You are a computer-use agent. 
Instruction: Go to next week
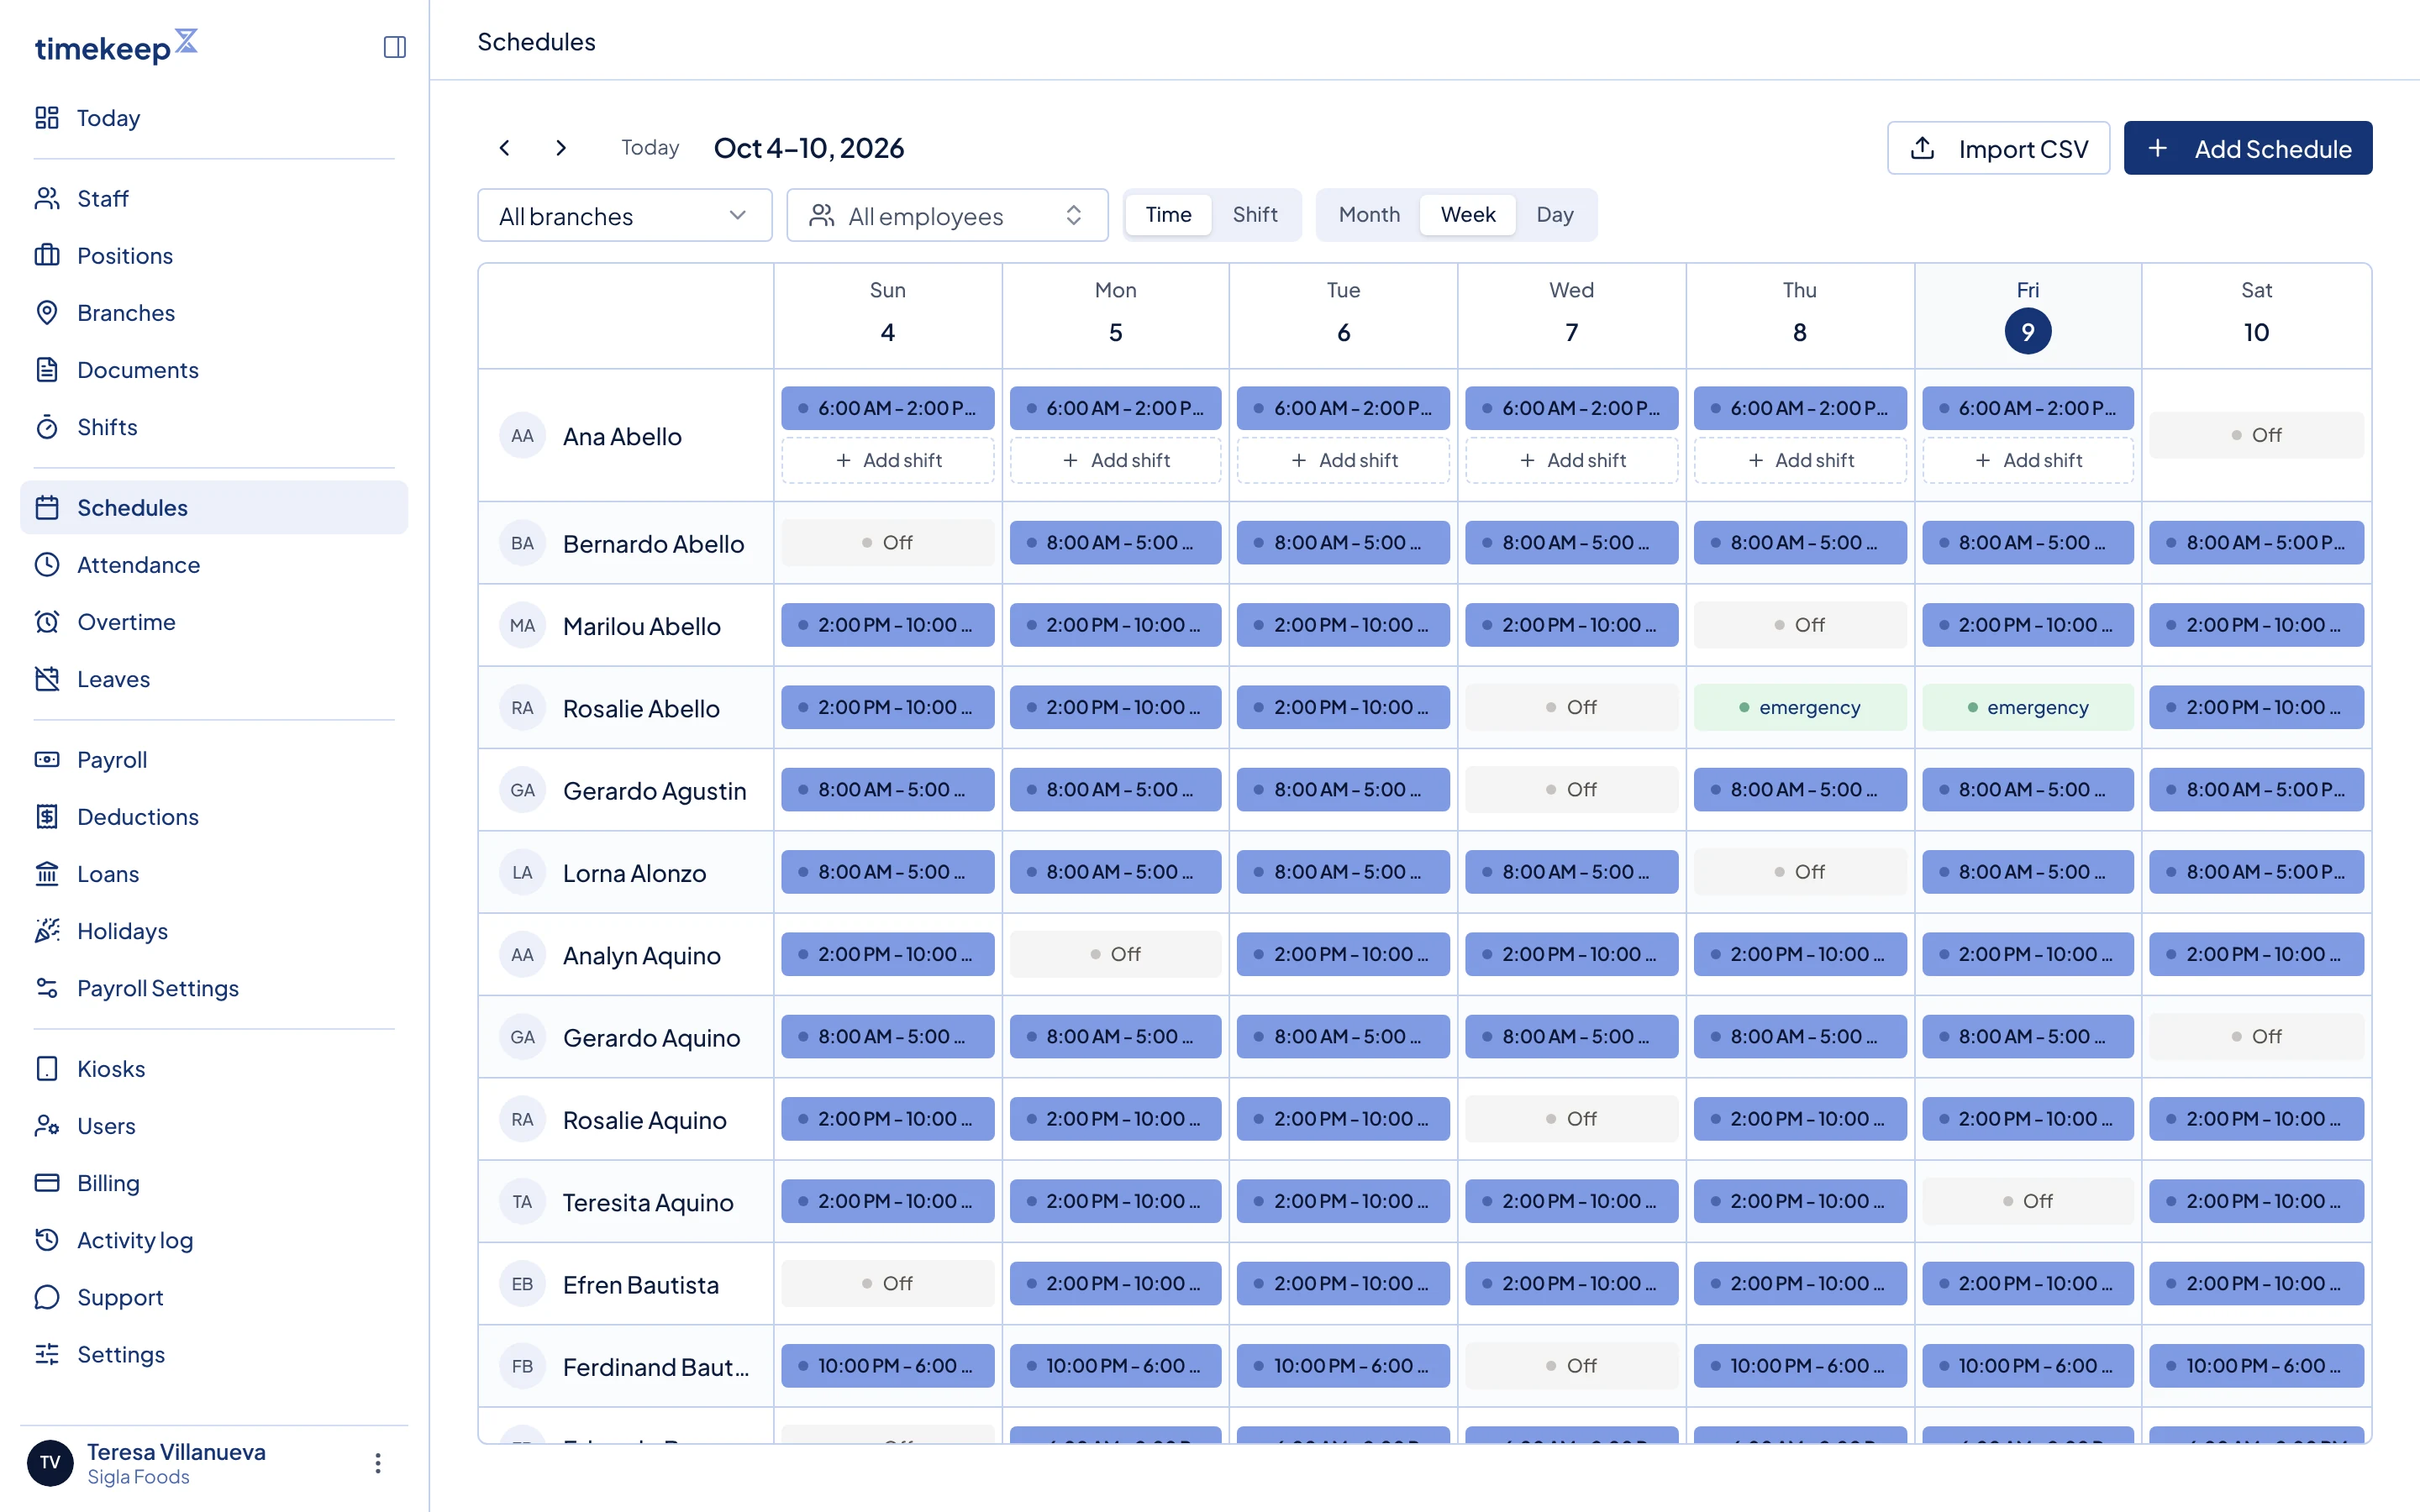pos(561,148)
